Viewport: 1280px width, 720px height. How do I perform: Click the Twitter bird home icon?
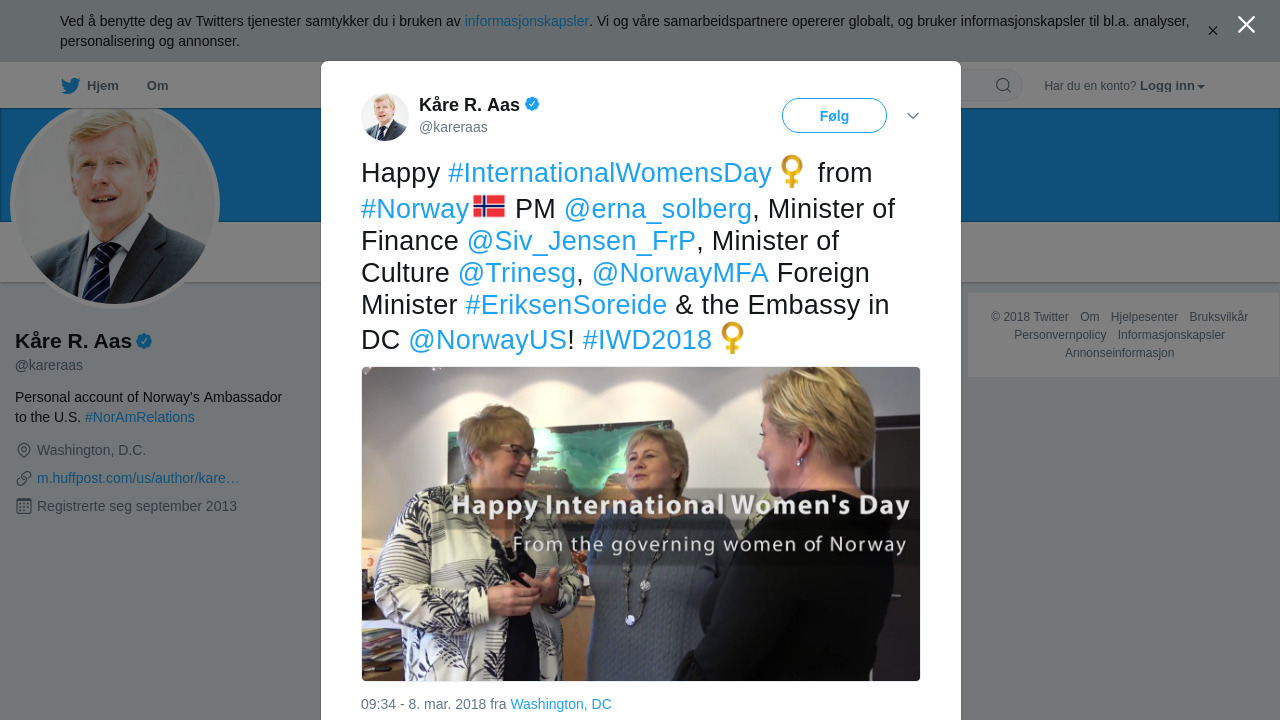pos(70,86)
